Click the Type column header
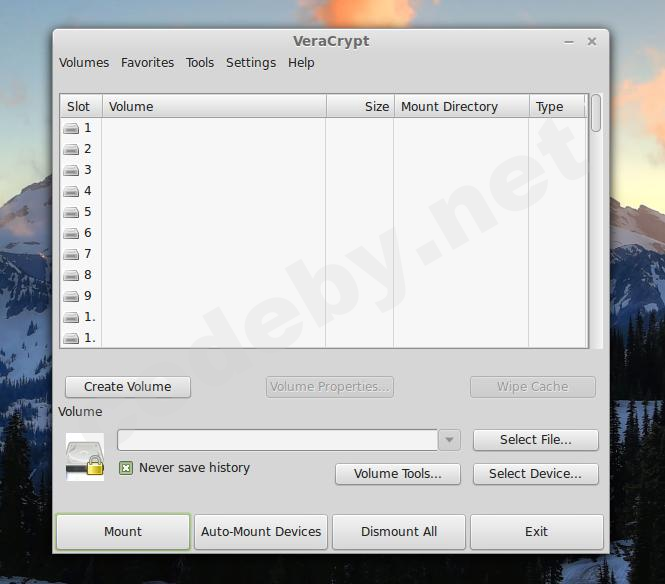 (x=557, y=106)
